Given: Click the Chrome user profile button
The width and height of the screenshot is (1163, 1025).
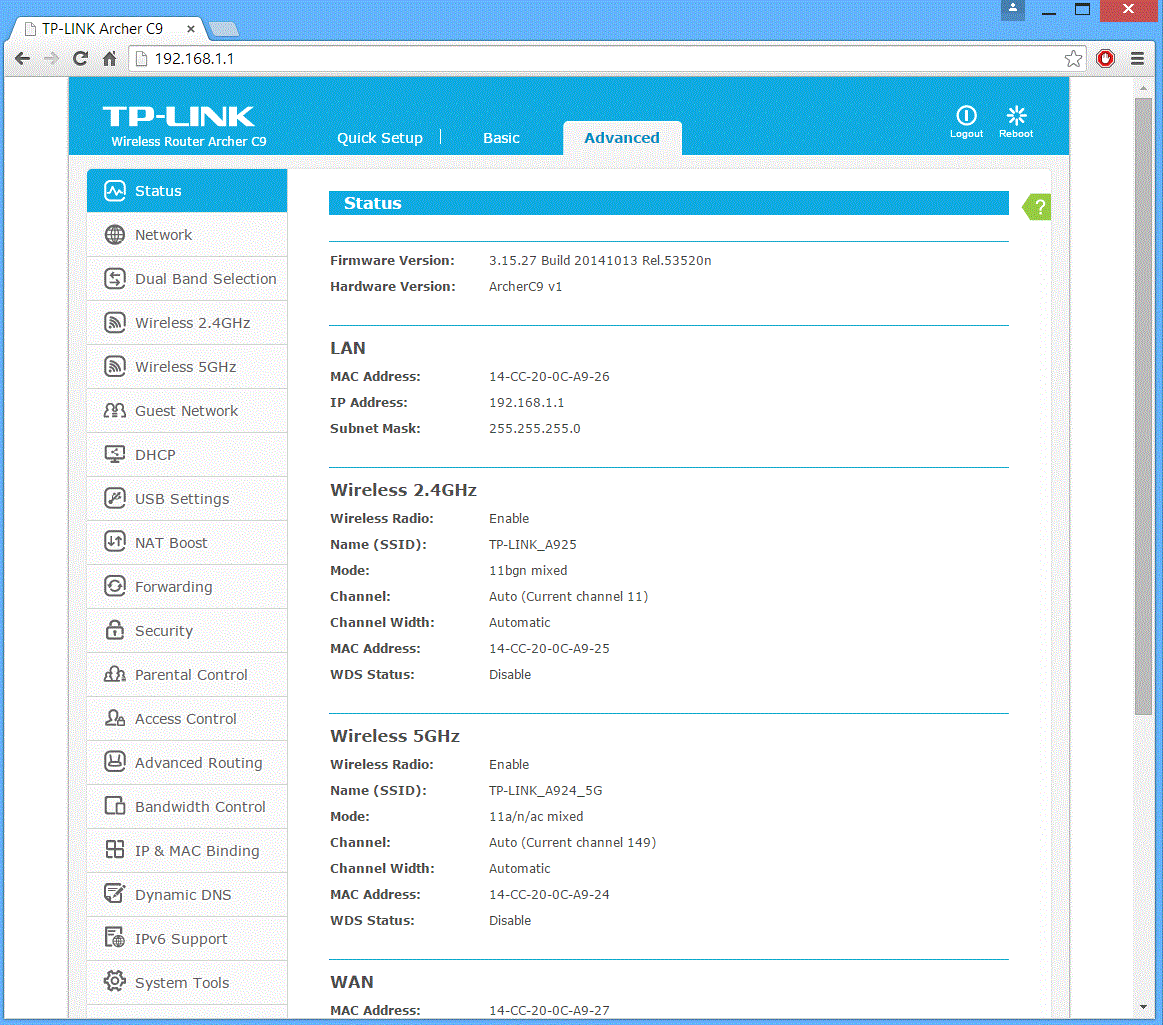Looking at the screenshot, I should coord(1012,10).
